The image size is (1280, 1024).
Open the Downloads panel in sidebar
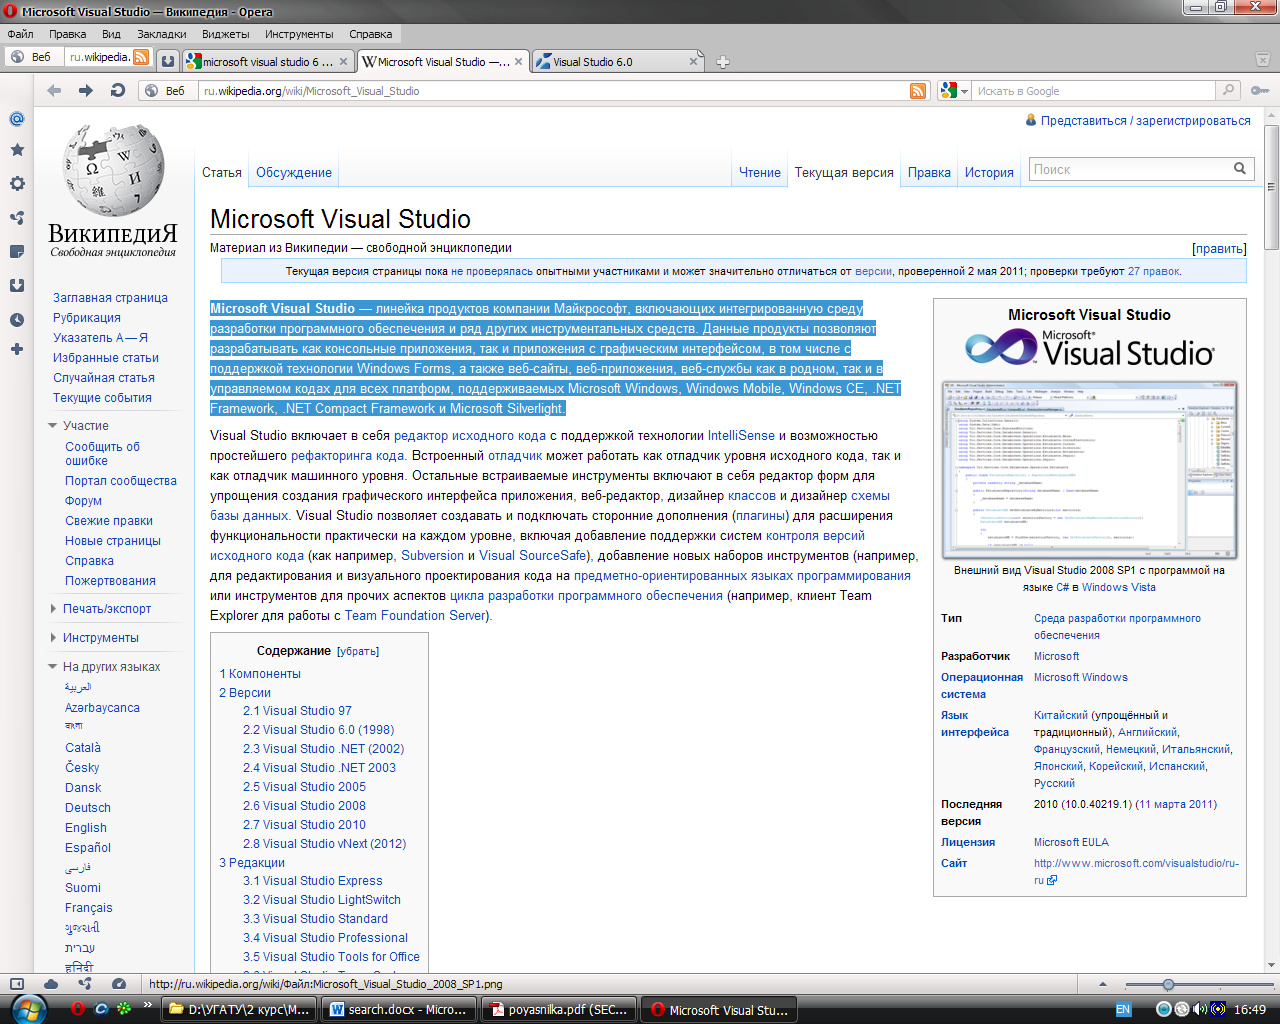pos(16,285)
